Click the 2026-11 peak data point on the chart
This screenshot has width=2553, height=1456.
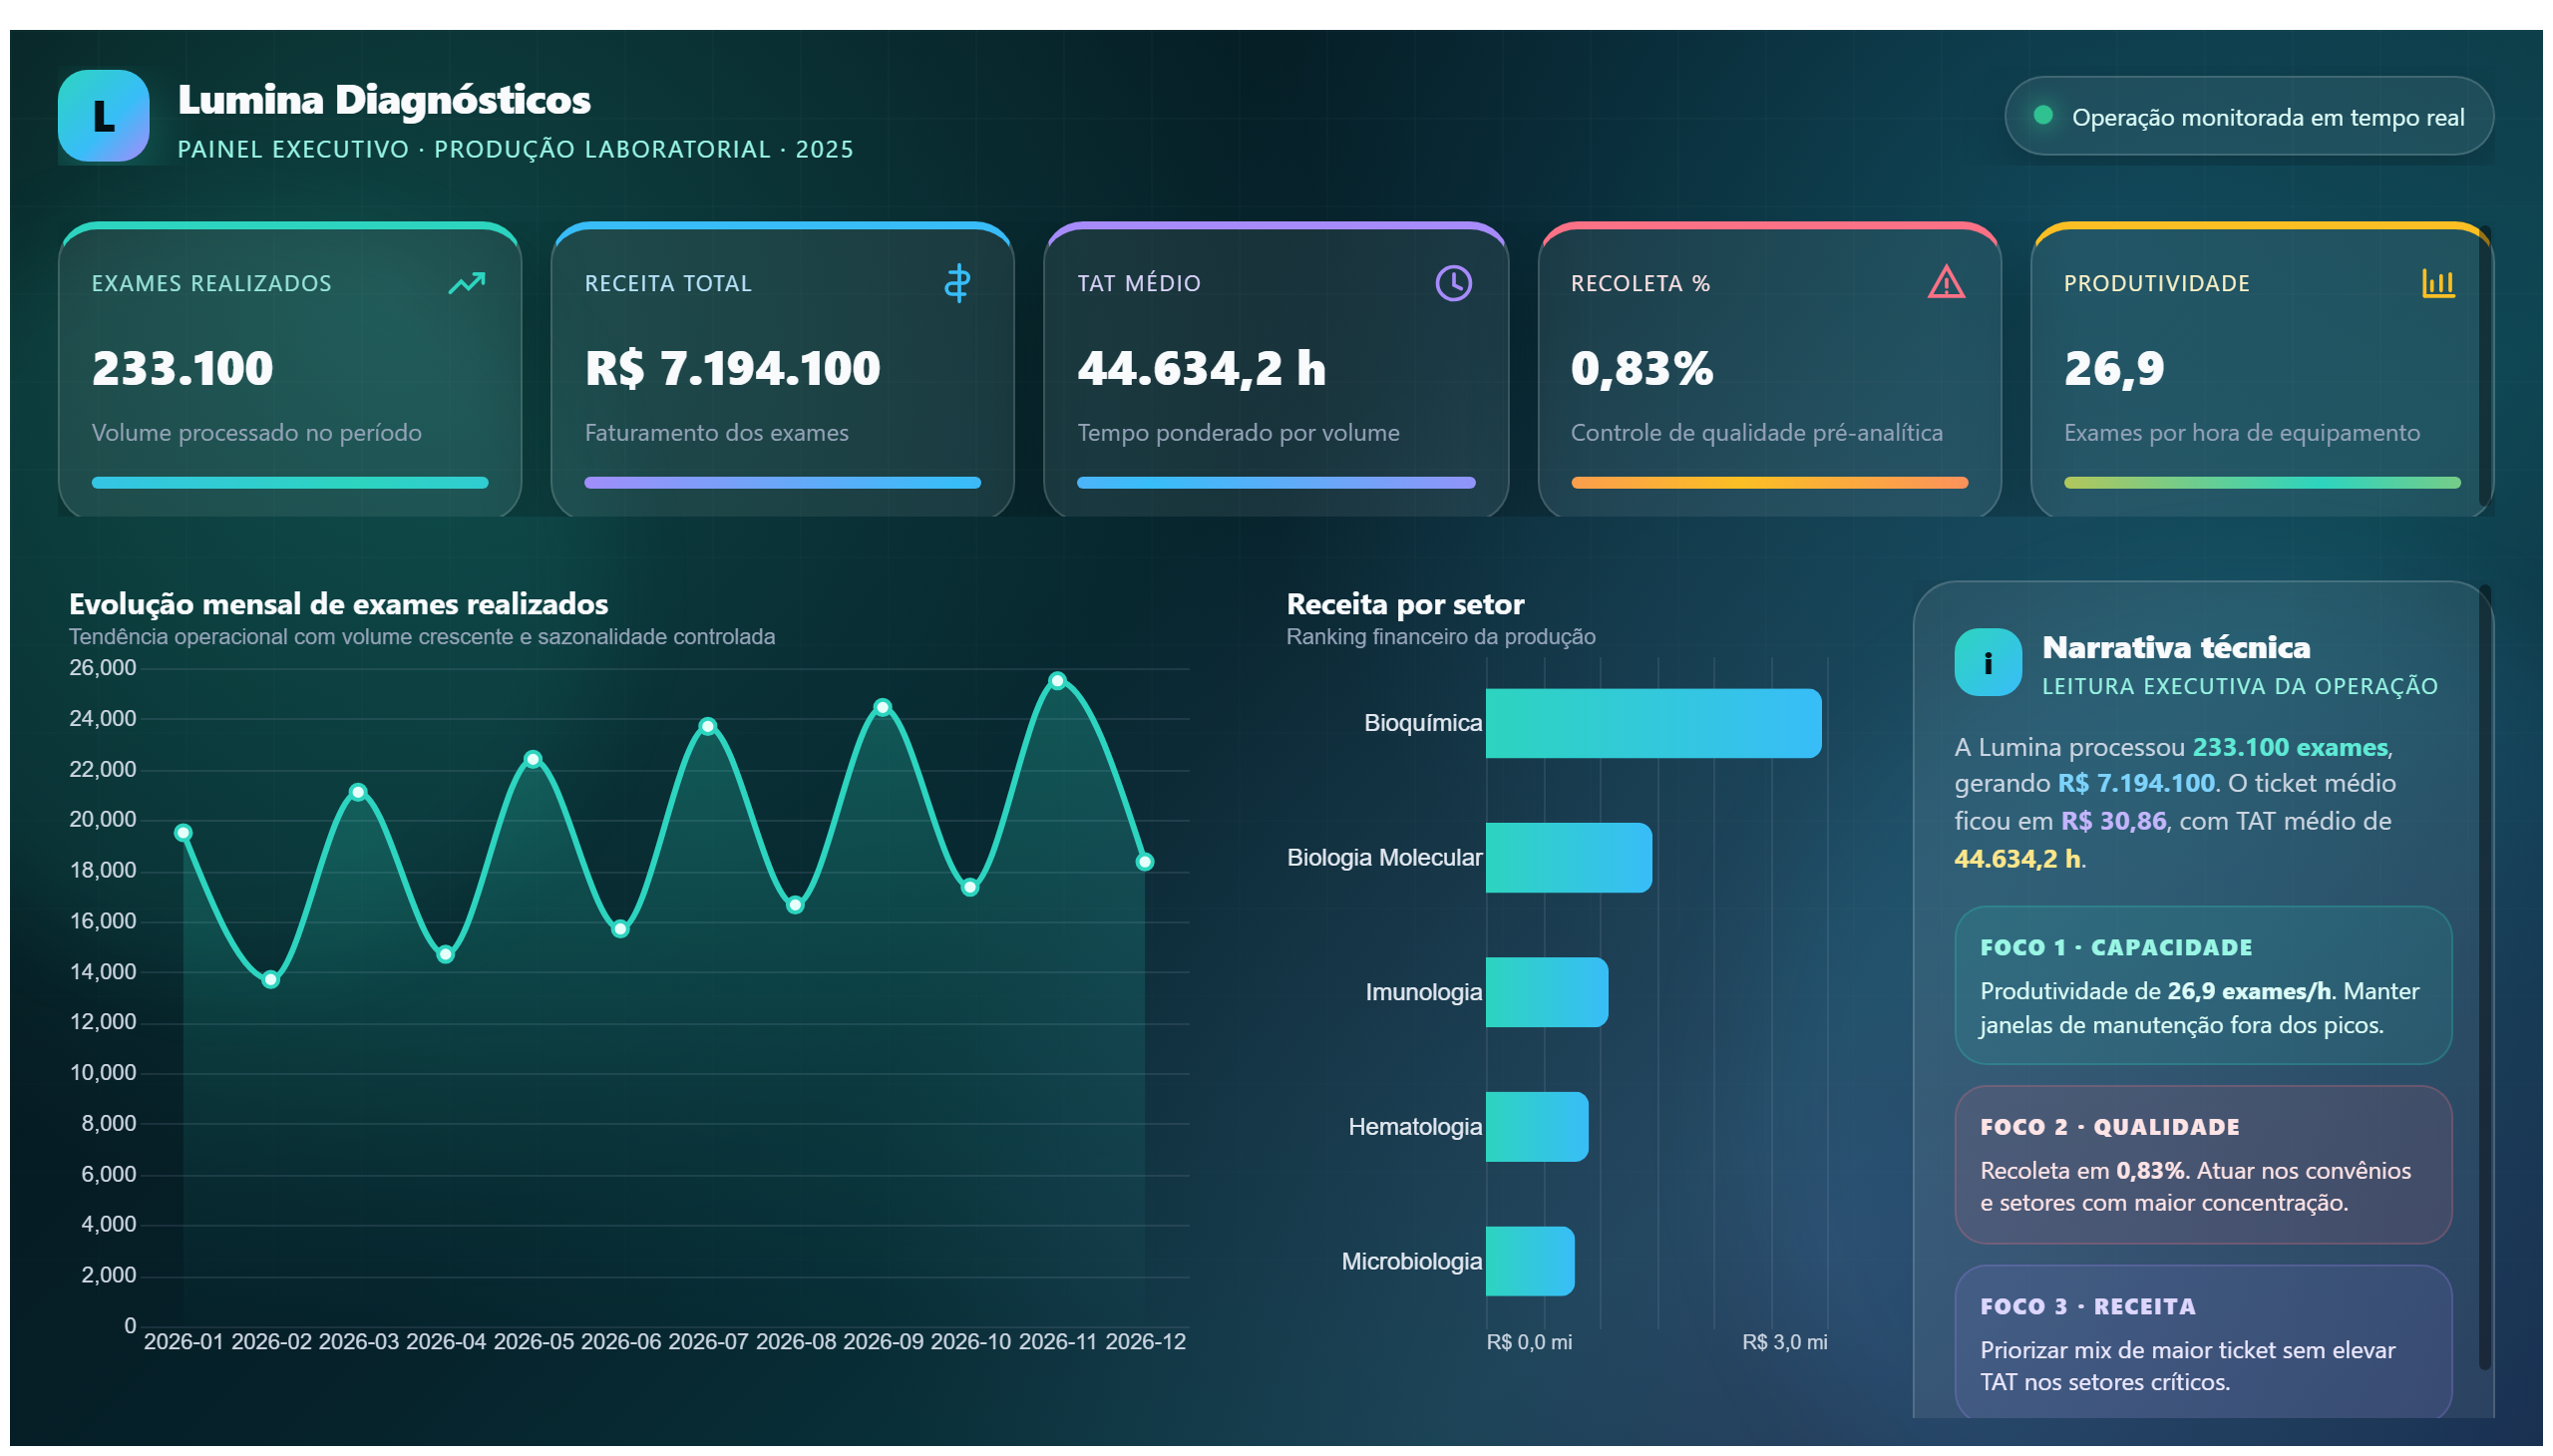(1057, 681)
